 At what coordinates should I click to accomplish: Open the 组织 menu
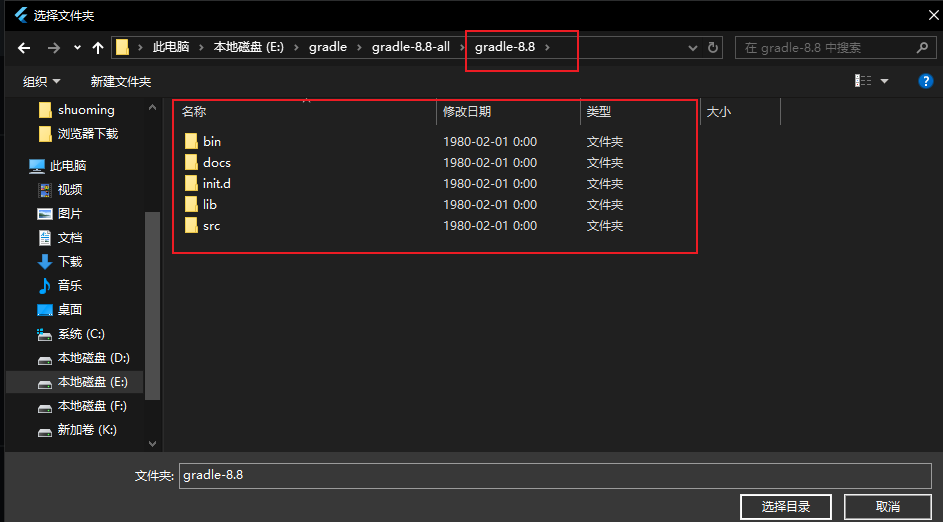coord(41,81)
